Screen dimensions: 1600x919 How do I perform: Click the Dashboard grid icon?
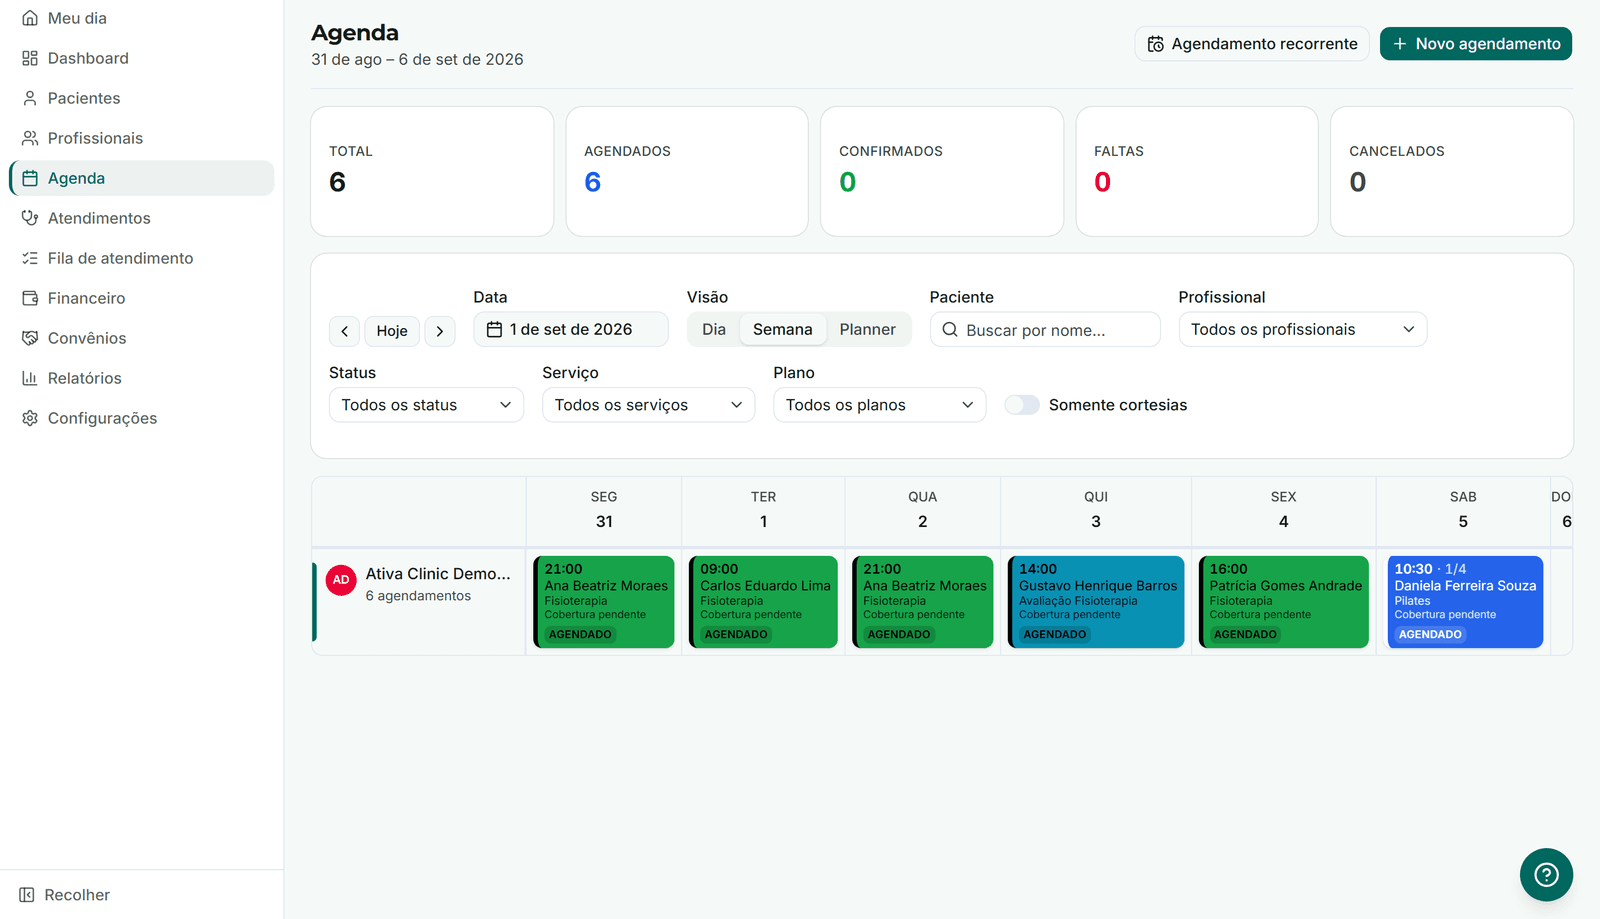30,58
